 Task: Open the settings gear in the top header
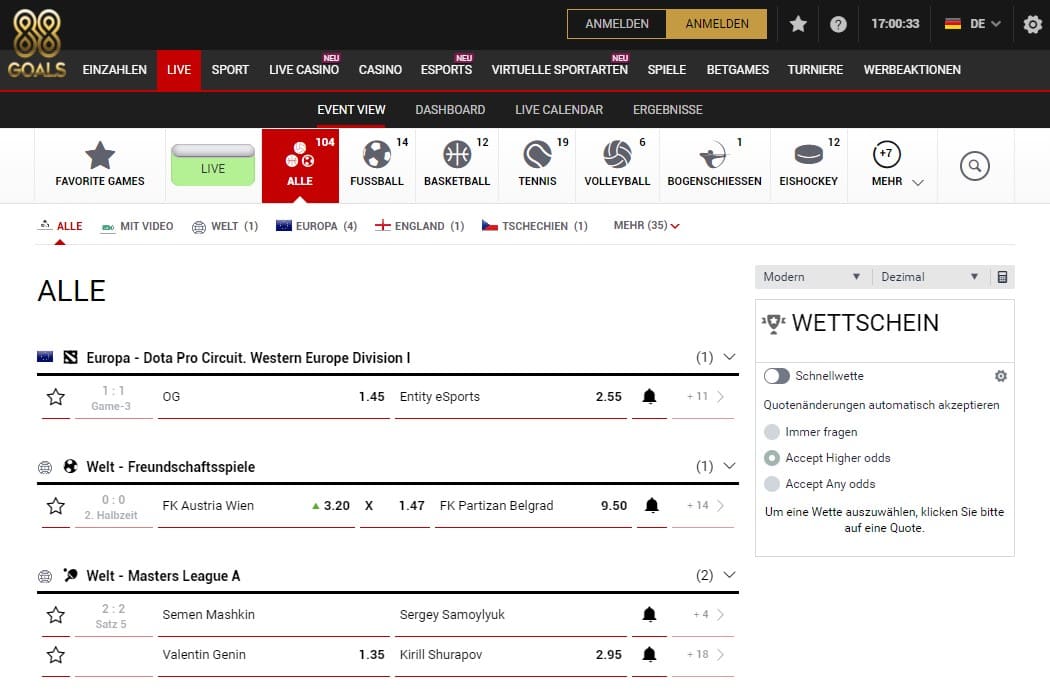(x=1033, y=24)
